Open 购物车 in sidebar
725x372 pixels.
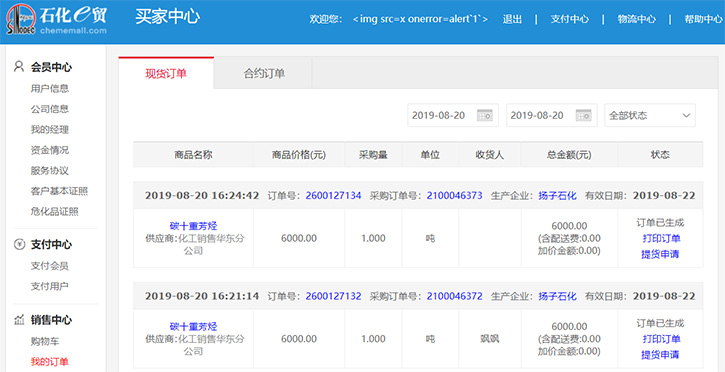pos(45,342)
